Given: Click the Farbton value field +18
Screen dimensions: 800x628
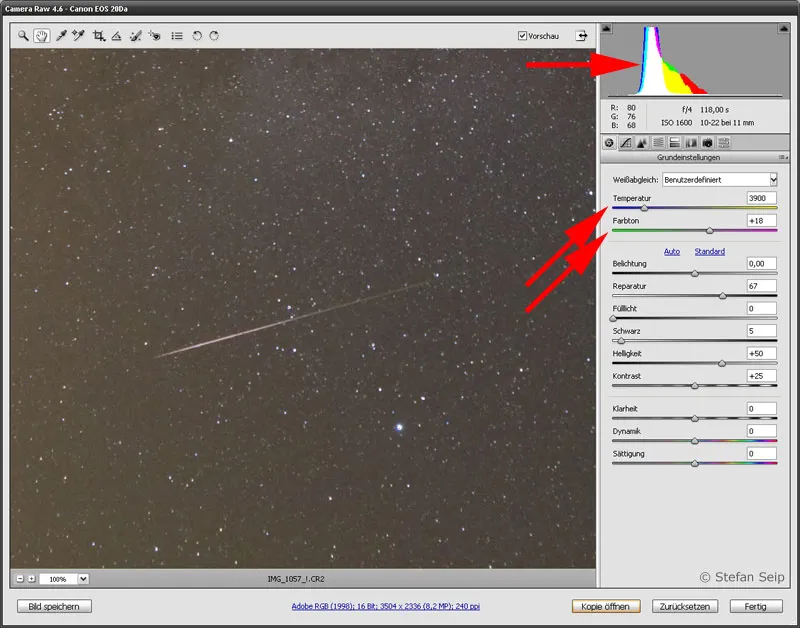Looking at the screenshot, I should pyautogui.click(x=762, y=220).
